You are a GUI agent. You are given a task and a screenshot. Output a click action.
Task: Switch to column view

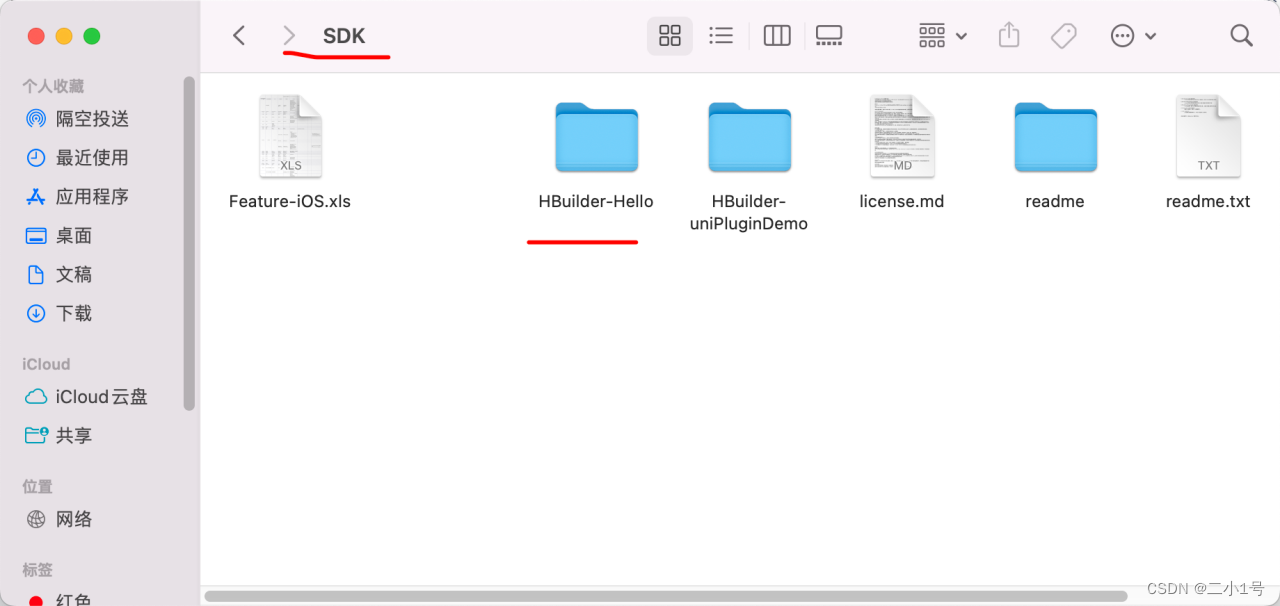[777, 36]
